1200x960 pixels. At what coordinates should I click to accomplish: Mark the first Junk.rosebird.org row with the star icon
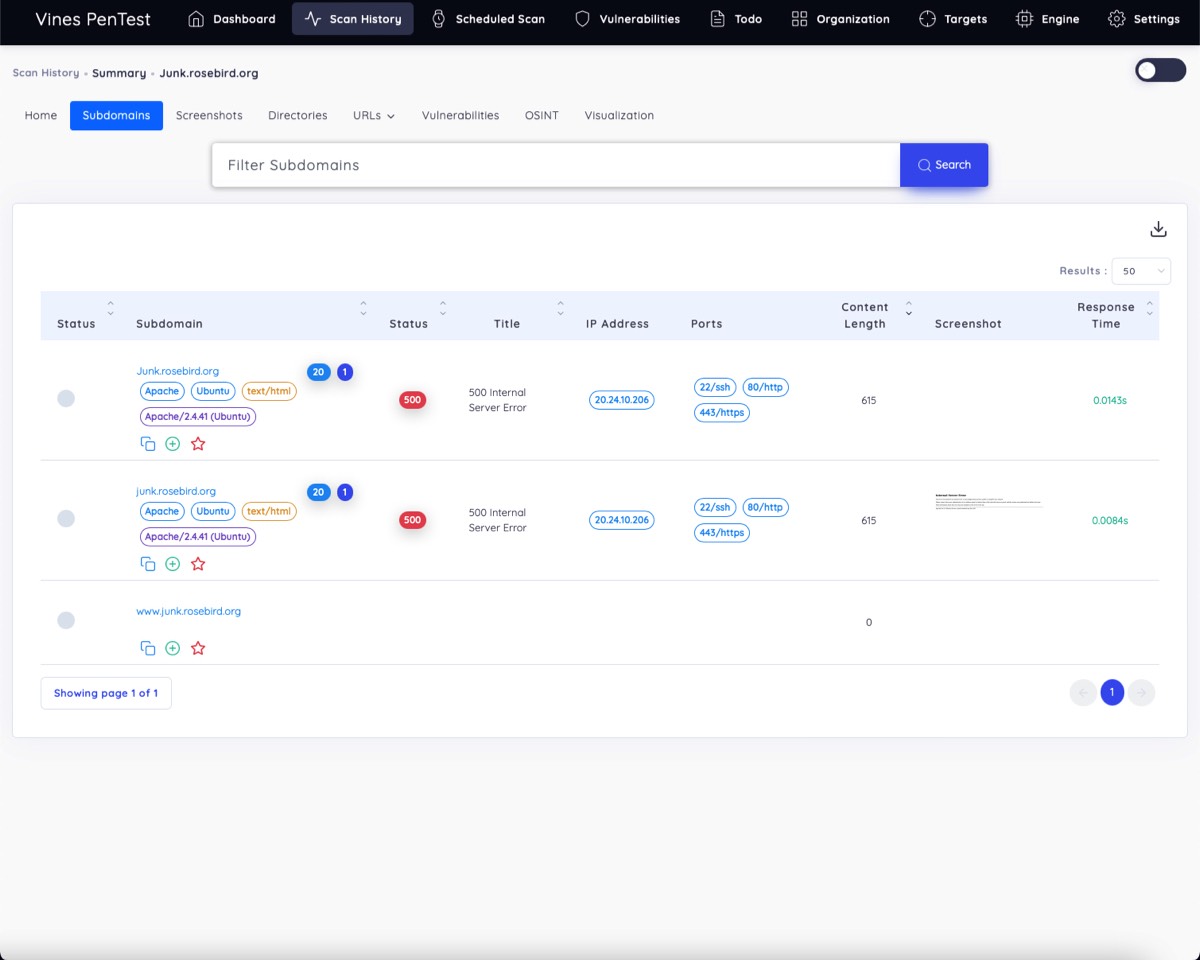(x=198, y=444)
